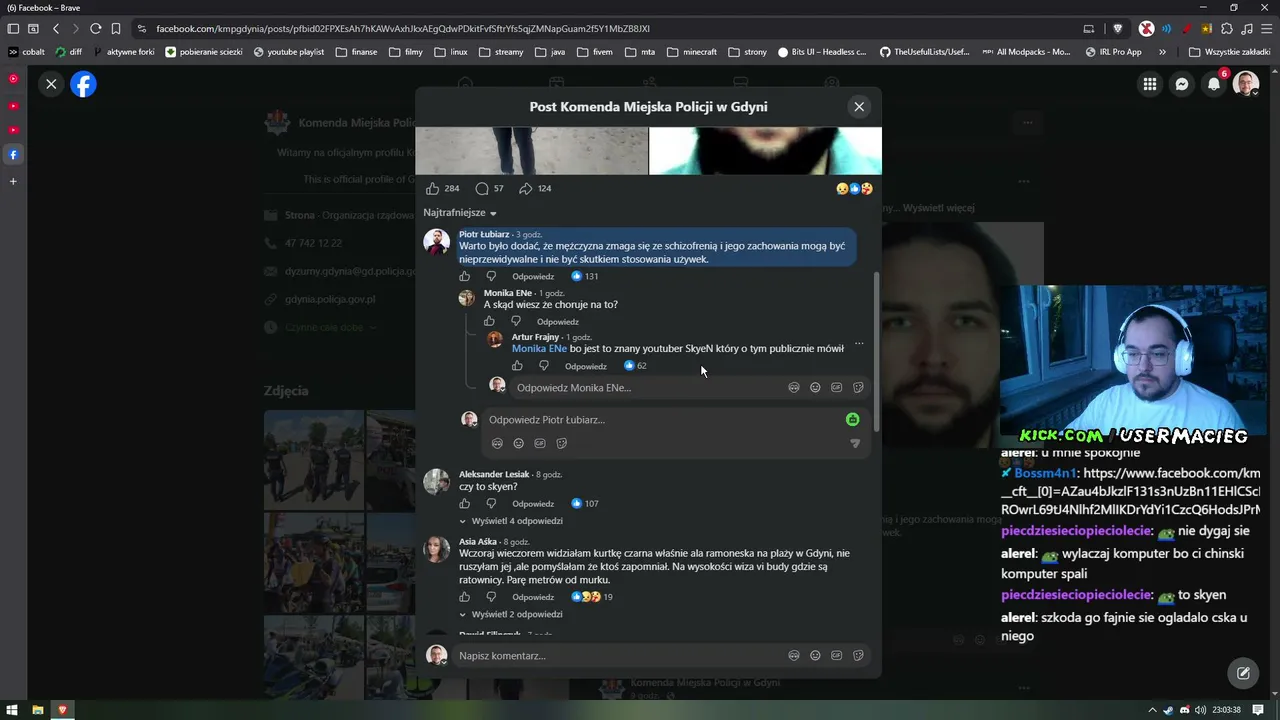Like Piotr Łubiarz's comment
Image resolution: width=1280 pixels, height=720 pixels.
pos(464,277)
